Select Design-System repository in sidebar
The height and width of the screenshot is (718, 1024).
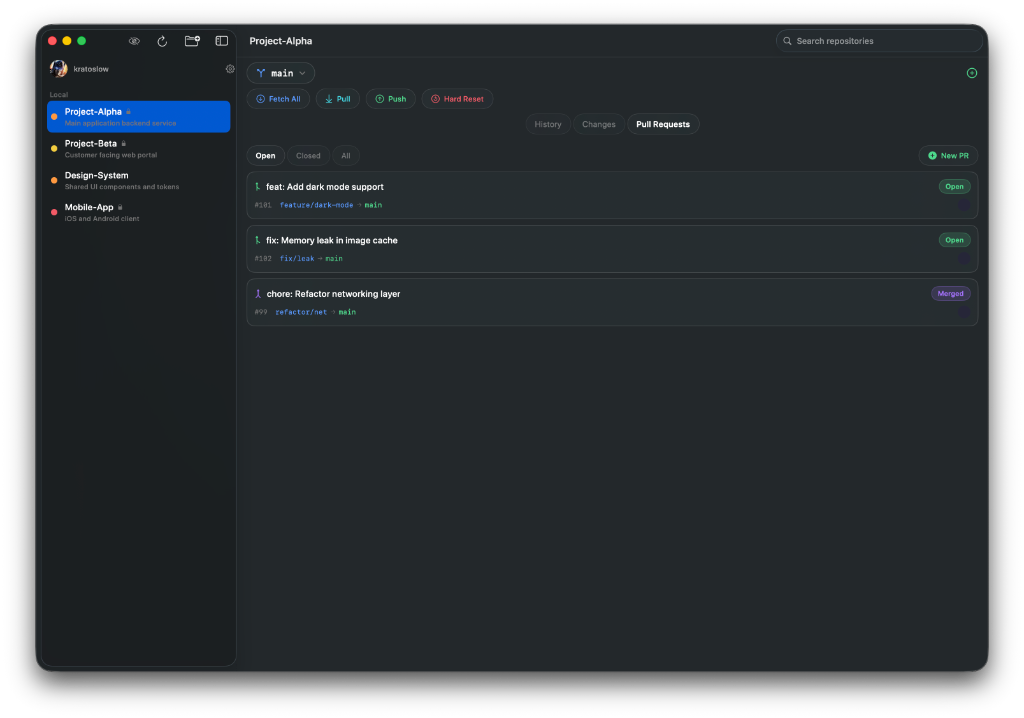pos(138,181)
